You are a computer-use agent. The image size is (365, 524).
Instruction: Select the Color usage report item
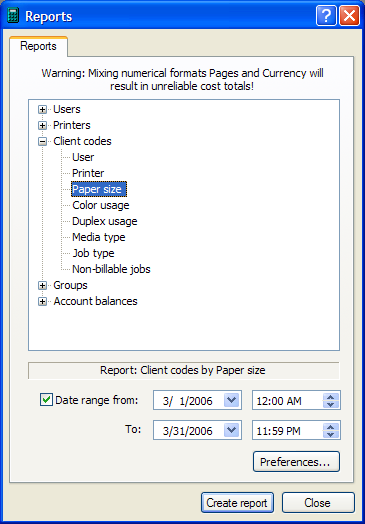(x=101, y=205)
